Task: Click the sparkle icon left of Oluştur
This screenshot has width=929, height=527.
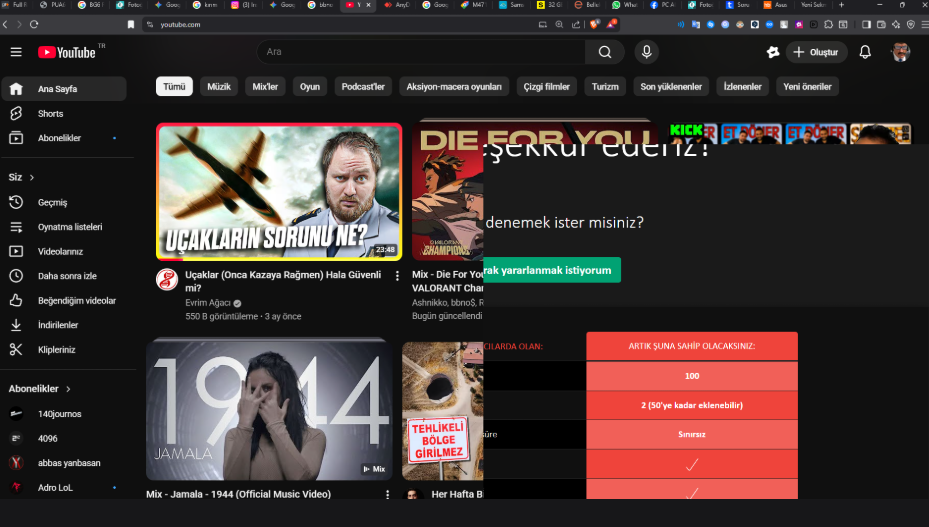Action: coord(773,52)
